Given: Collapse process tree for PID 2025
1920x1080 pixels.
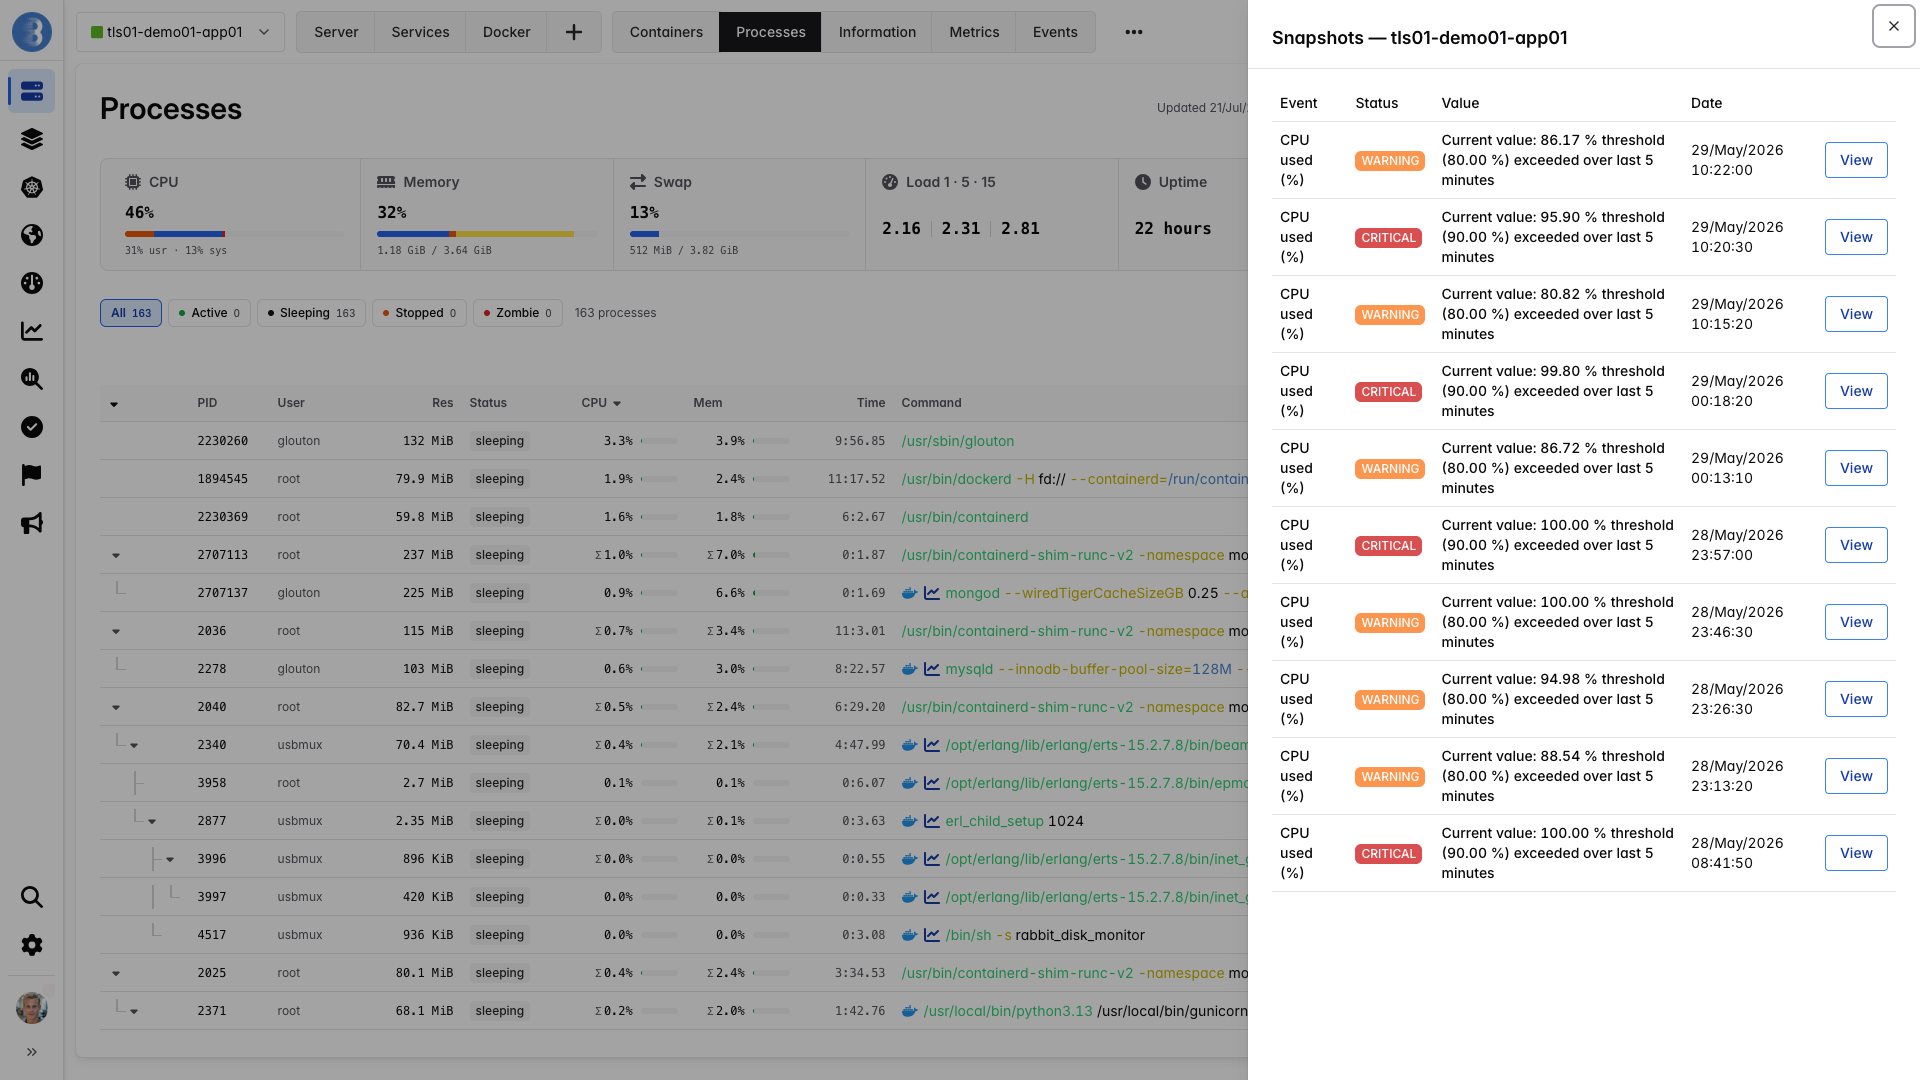Looking at the screenshot, I should 116,973.
